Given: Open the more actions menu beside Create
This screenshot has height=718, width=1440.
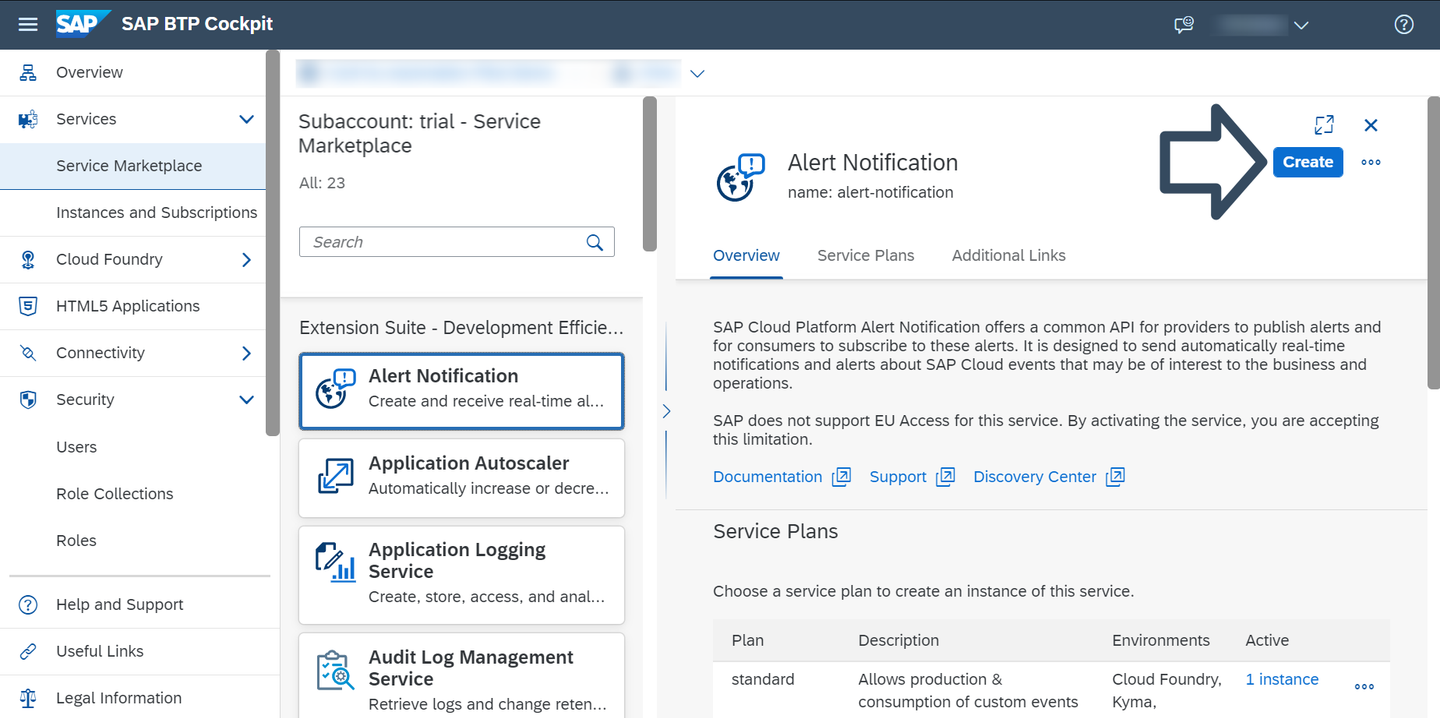Looking at the screenshot, I should 1371,162.
